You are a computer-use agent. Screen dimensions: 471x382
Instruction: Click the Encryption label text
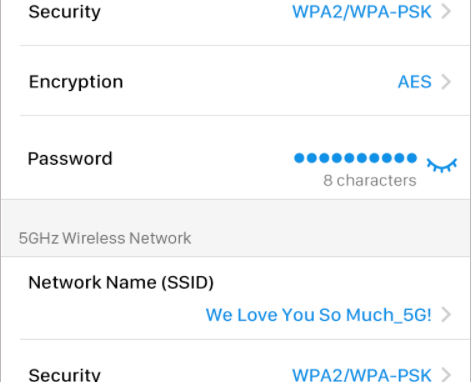pos(76,82)
